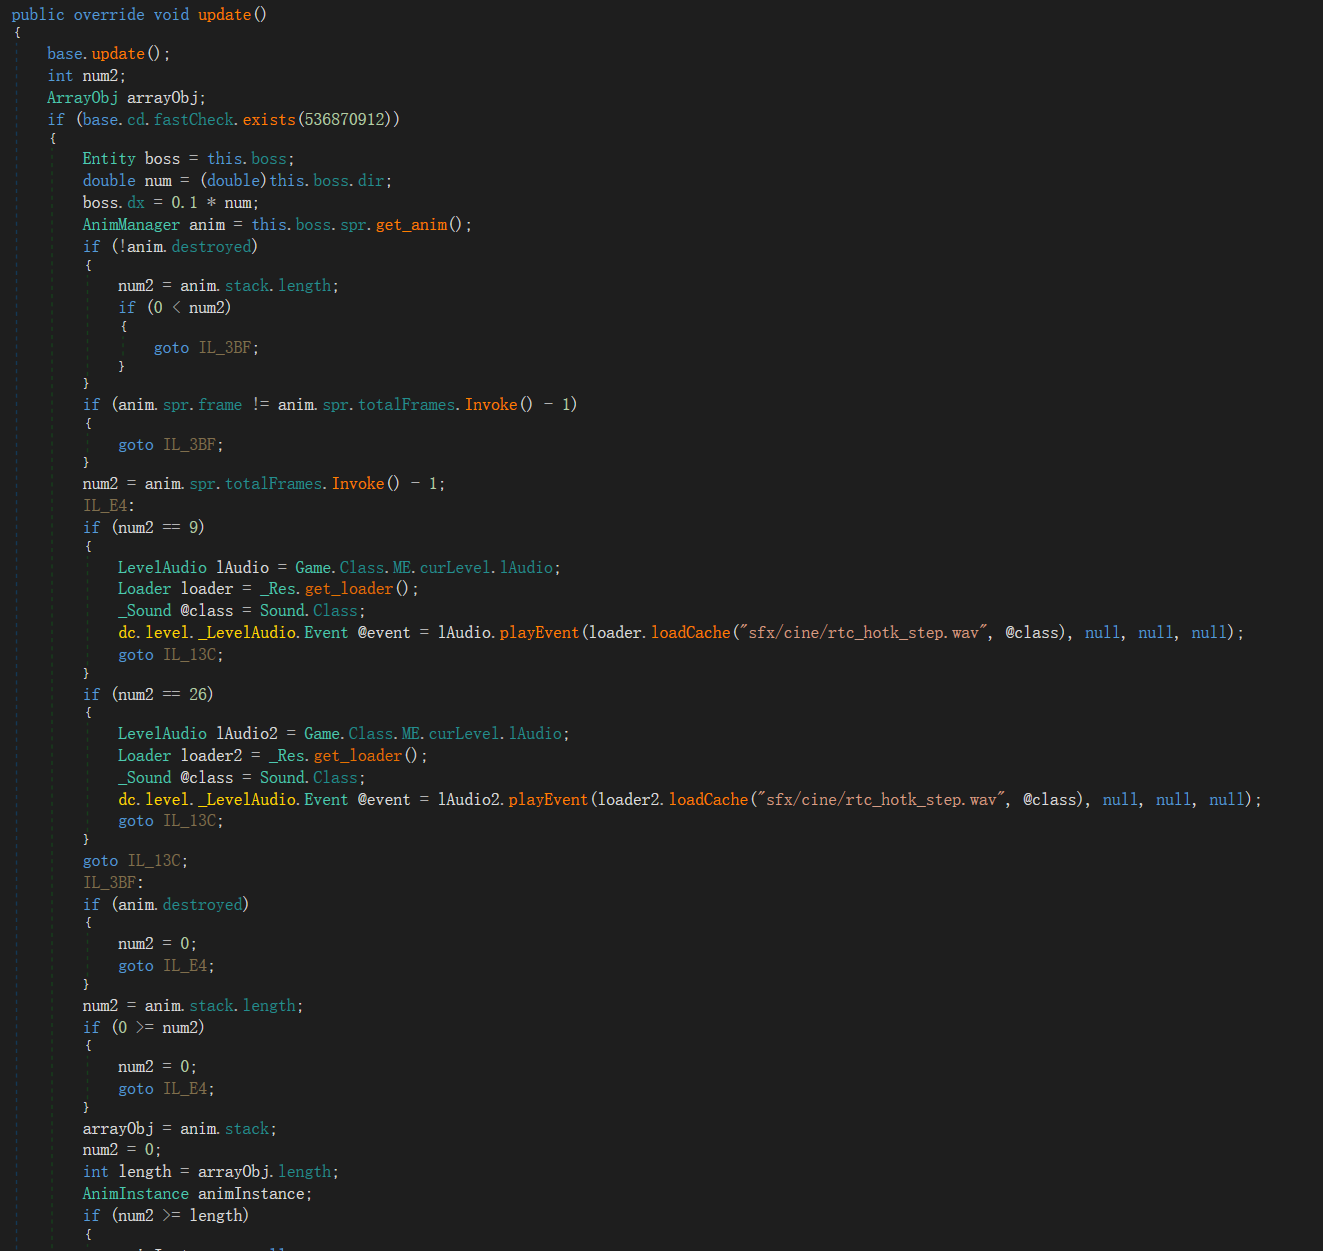Click the 'if (0 >= num2)' line

point(144,1028)
